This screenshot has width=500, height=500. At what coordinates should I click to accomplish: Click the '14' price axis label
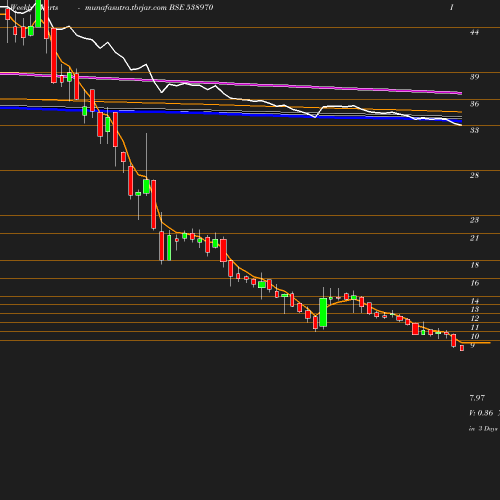[x=474, y=301]
